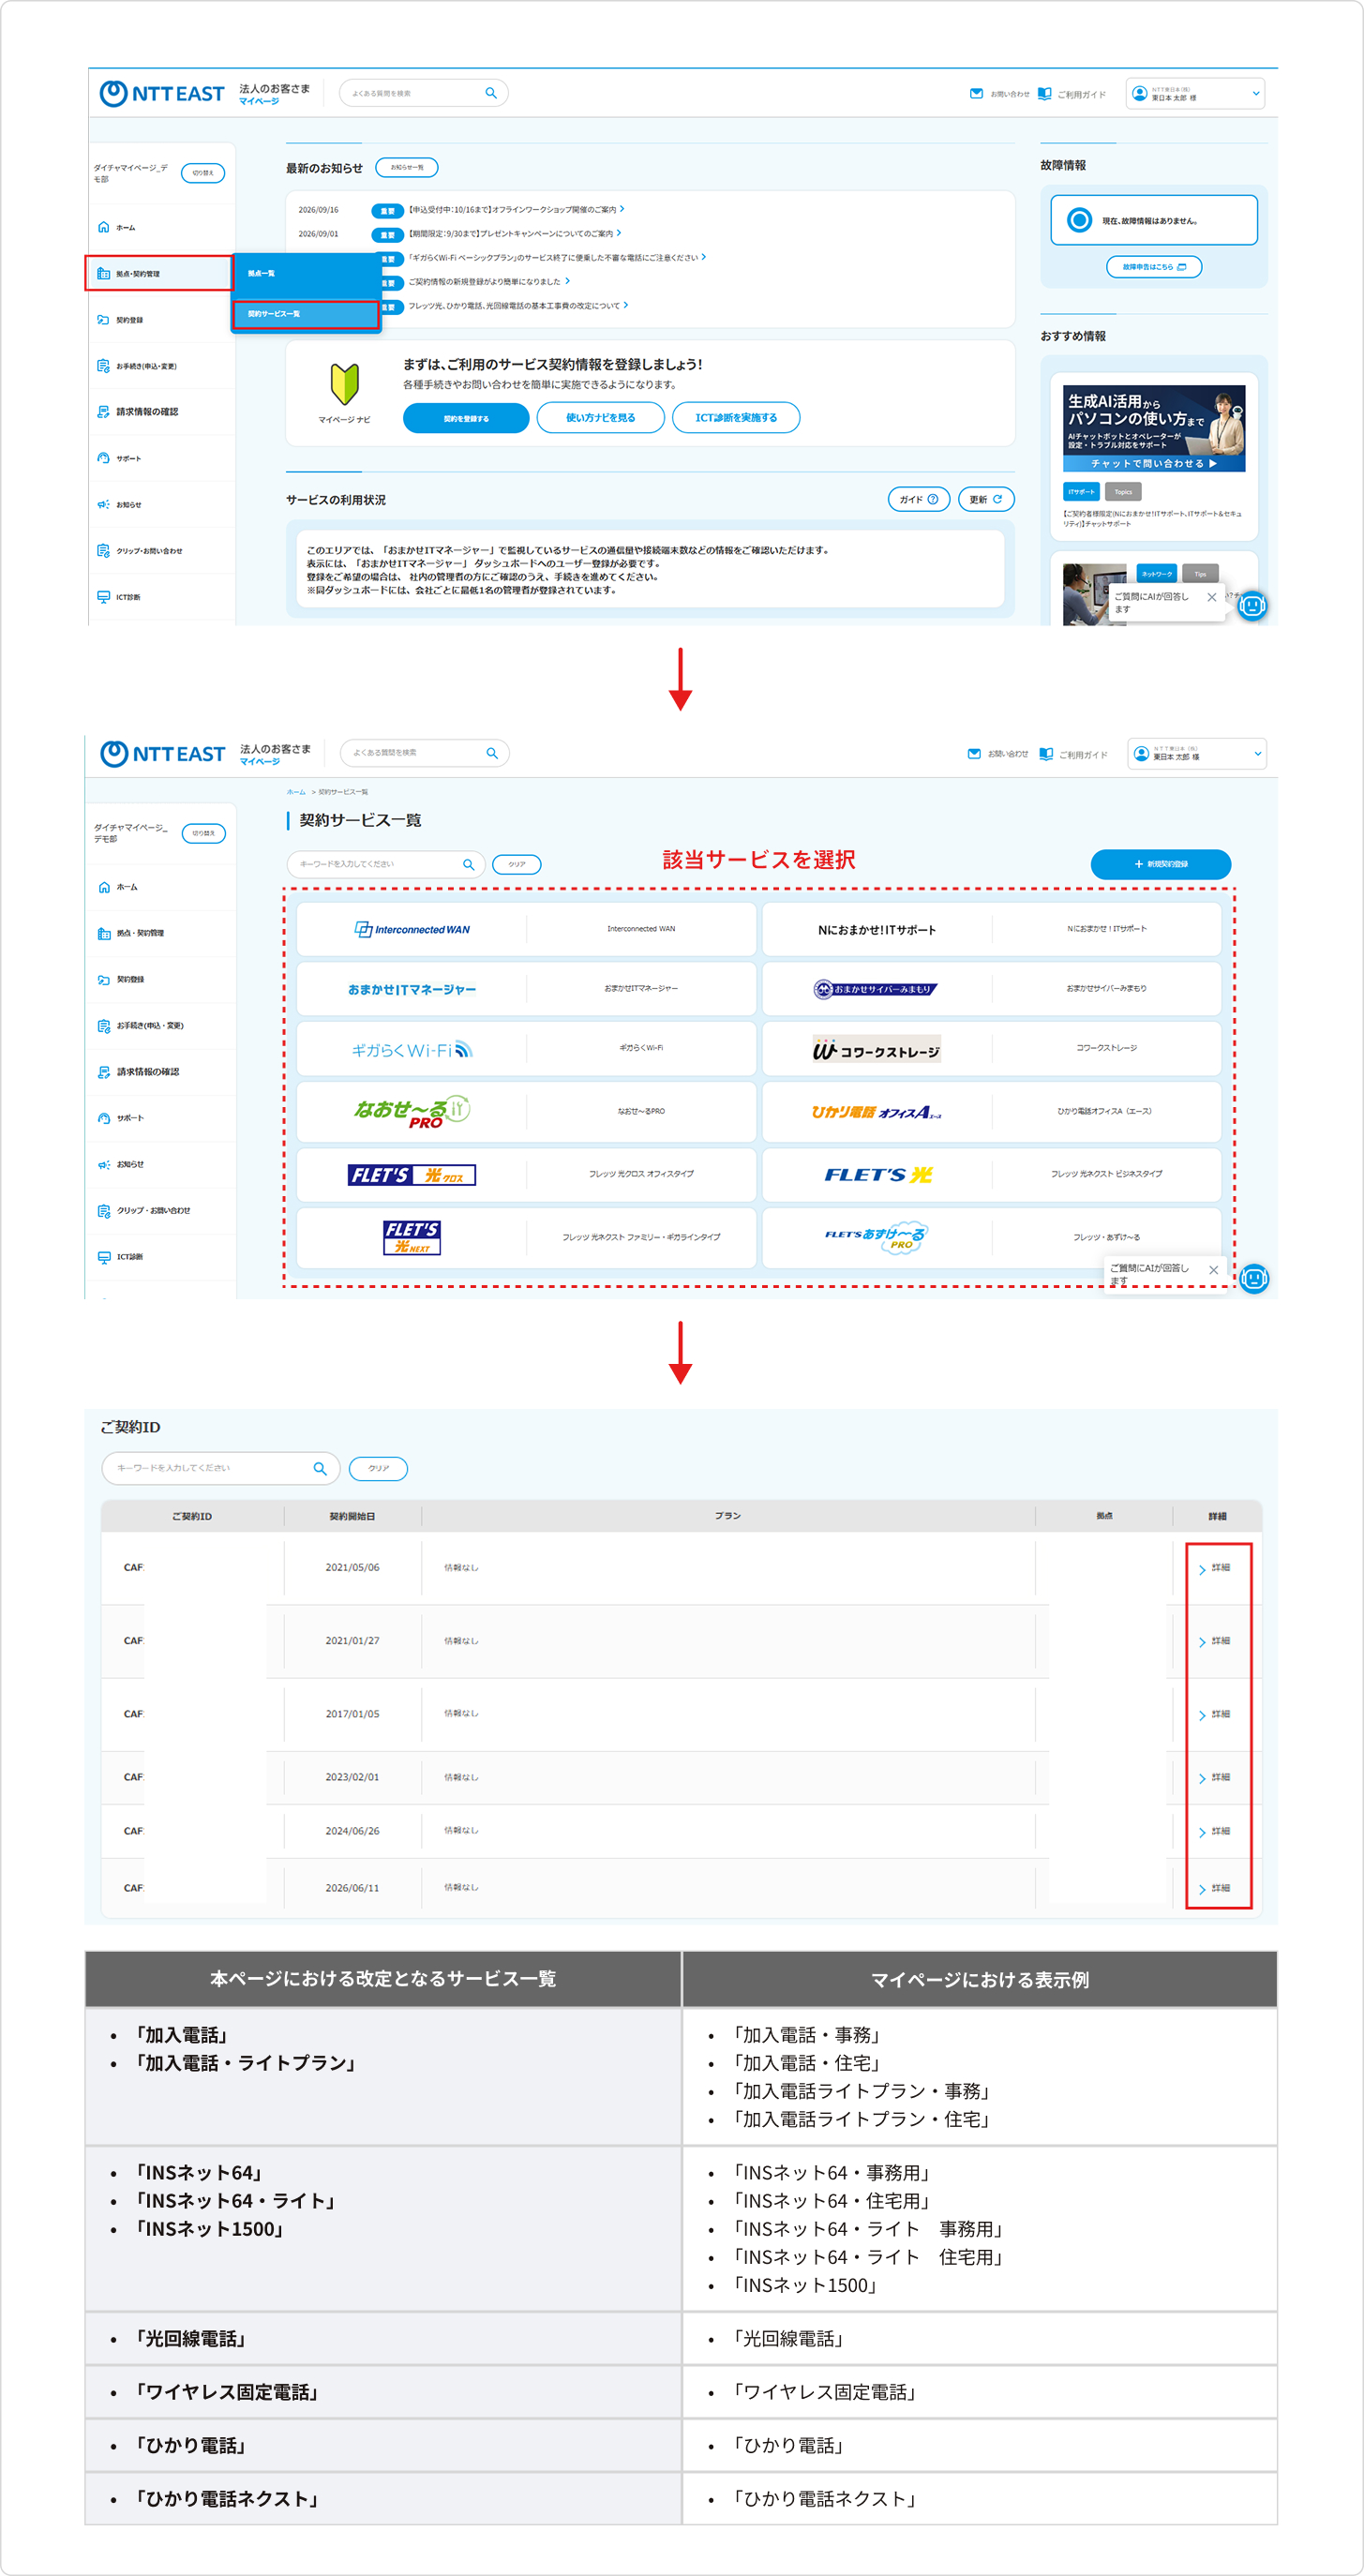Click the NTT EAST logo on the 契約サービス一覧 page
Image resolution: width=1364 pixels, height=2576 pixels.
coord(163,754)
